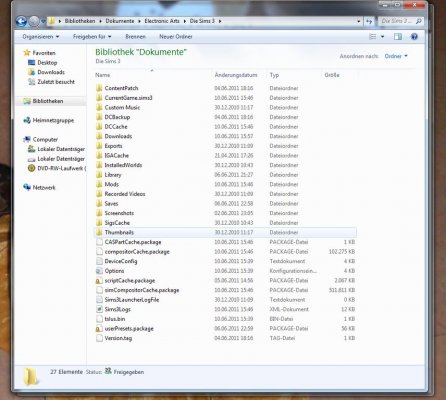Expand the arrow after 'Die Sims 3' breadcrumb
The width and height of the screenshot is (446, 400).
point(220,21)
